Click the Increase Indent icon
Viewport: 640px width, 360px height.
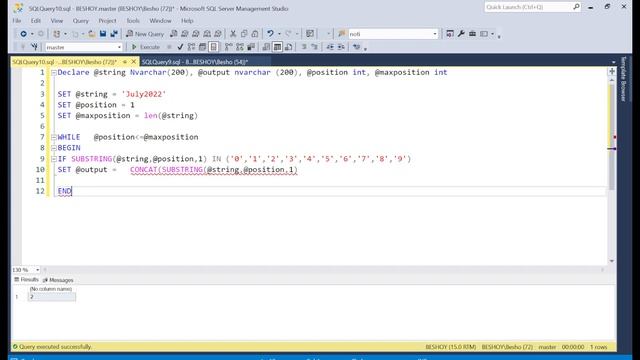pyautogui.click(x=341, y=47)
